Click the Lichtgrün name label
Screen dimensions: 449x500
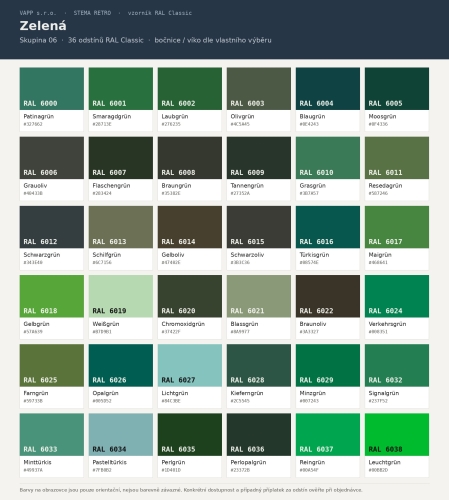(175, 393)
